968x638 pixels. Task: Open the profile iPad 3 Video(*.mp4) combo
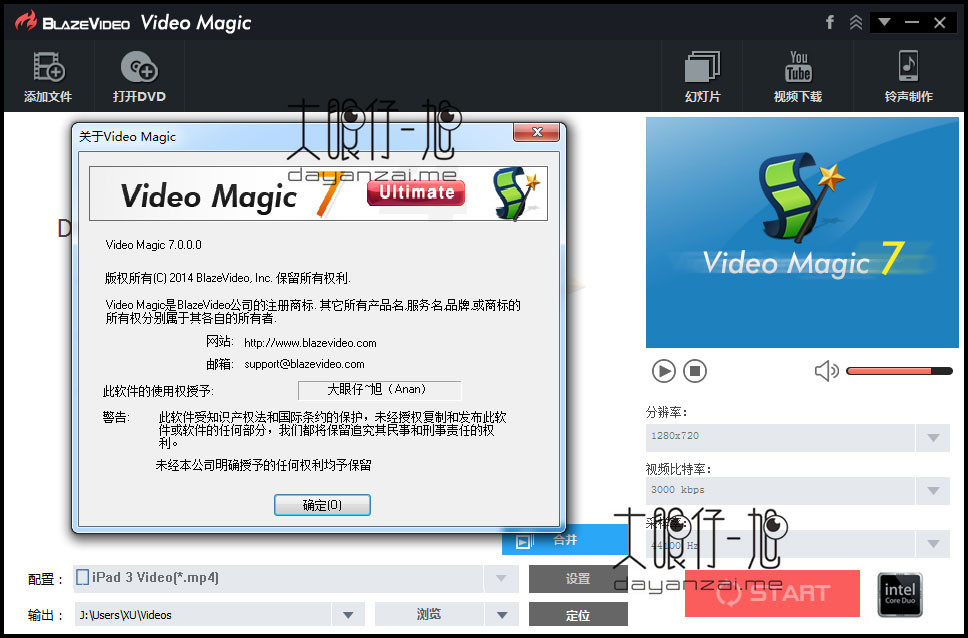pos(296,578)
